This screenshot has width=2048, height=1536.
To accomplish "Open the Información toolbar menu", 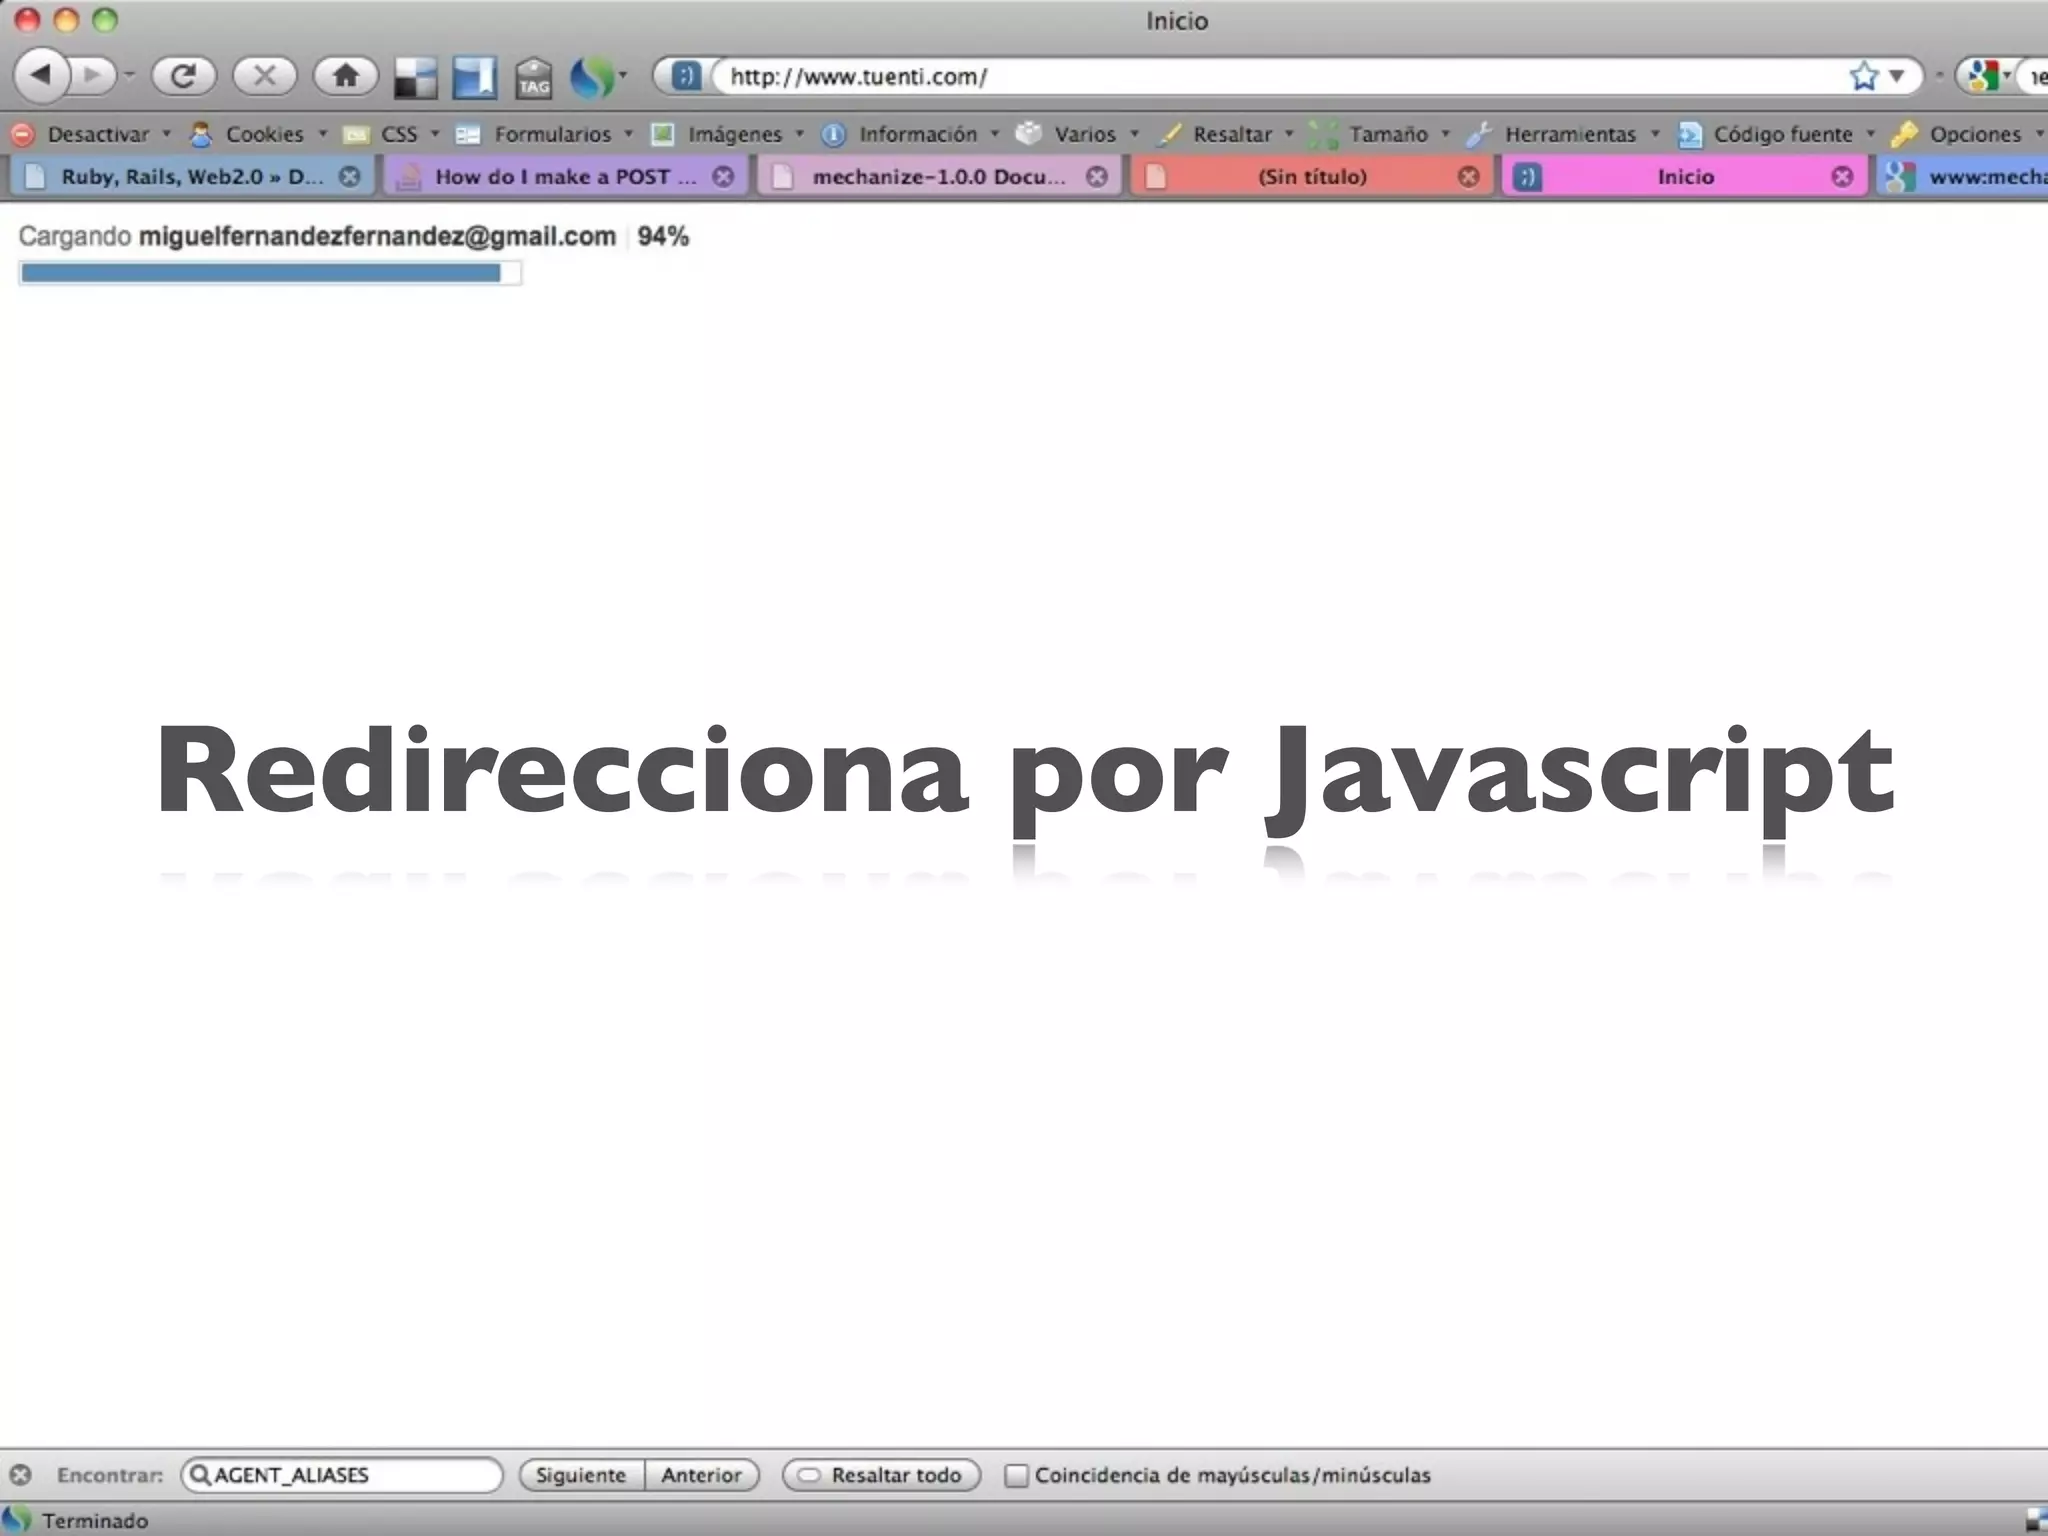I will point(910,134).
